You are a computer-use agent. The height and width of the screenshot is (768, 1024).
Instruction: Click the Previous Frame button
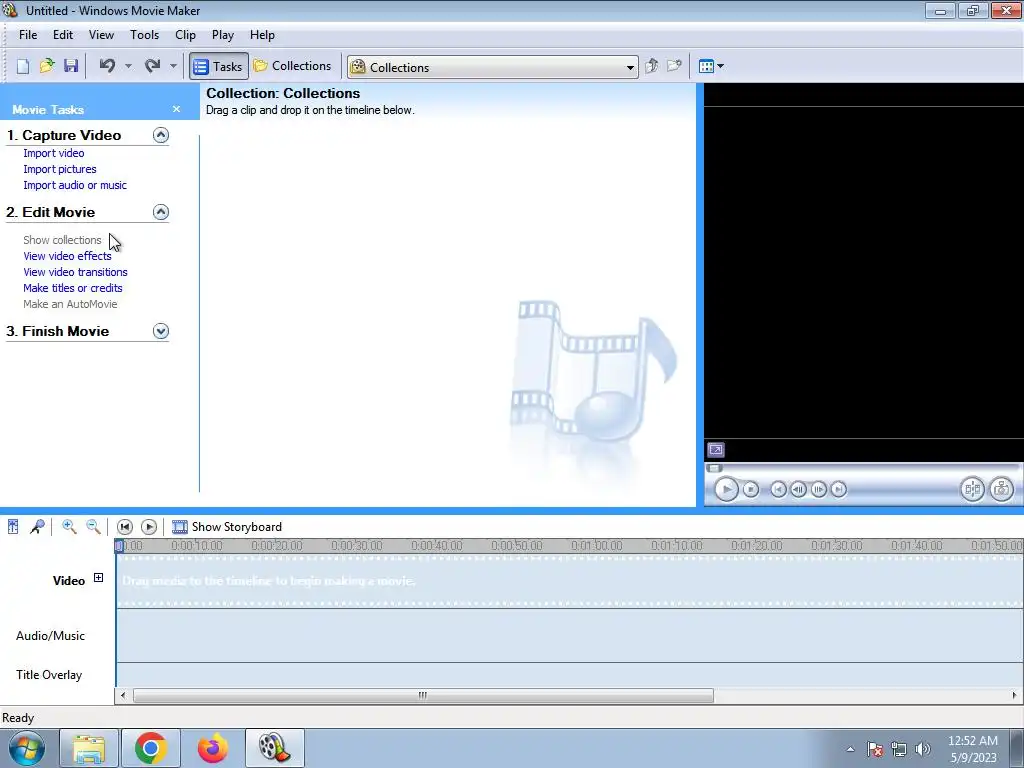click(x=798, y=489)
